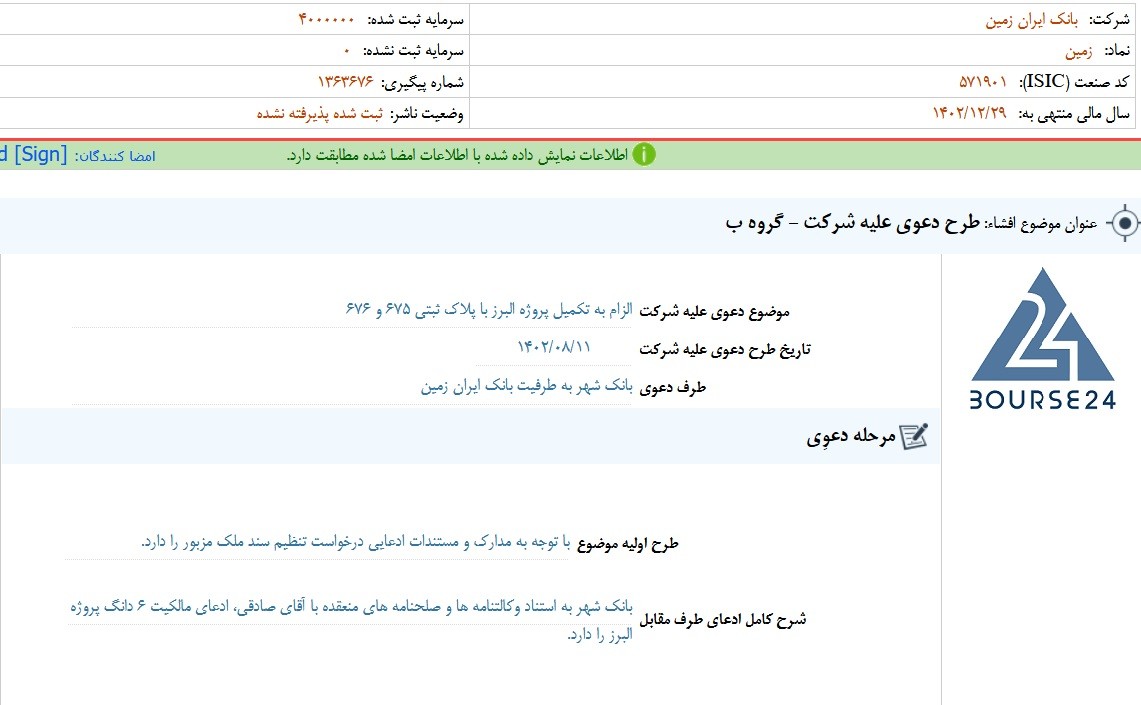The width and height of the screenshot is (1141, 705).
Task: Click the طرح اولیه موضوع label
Action: [x=627, y=543]
